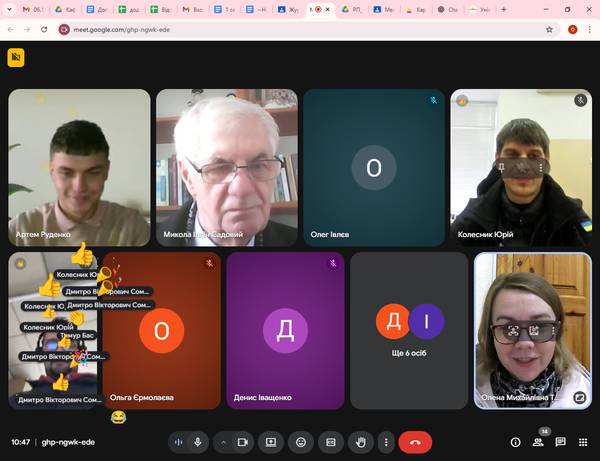
Task: Show the participants people panel
Action: click(x=538, y=441)
